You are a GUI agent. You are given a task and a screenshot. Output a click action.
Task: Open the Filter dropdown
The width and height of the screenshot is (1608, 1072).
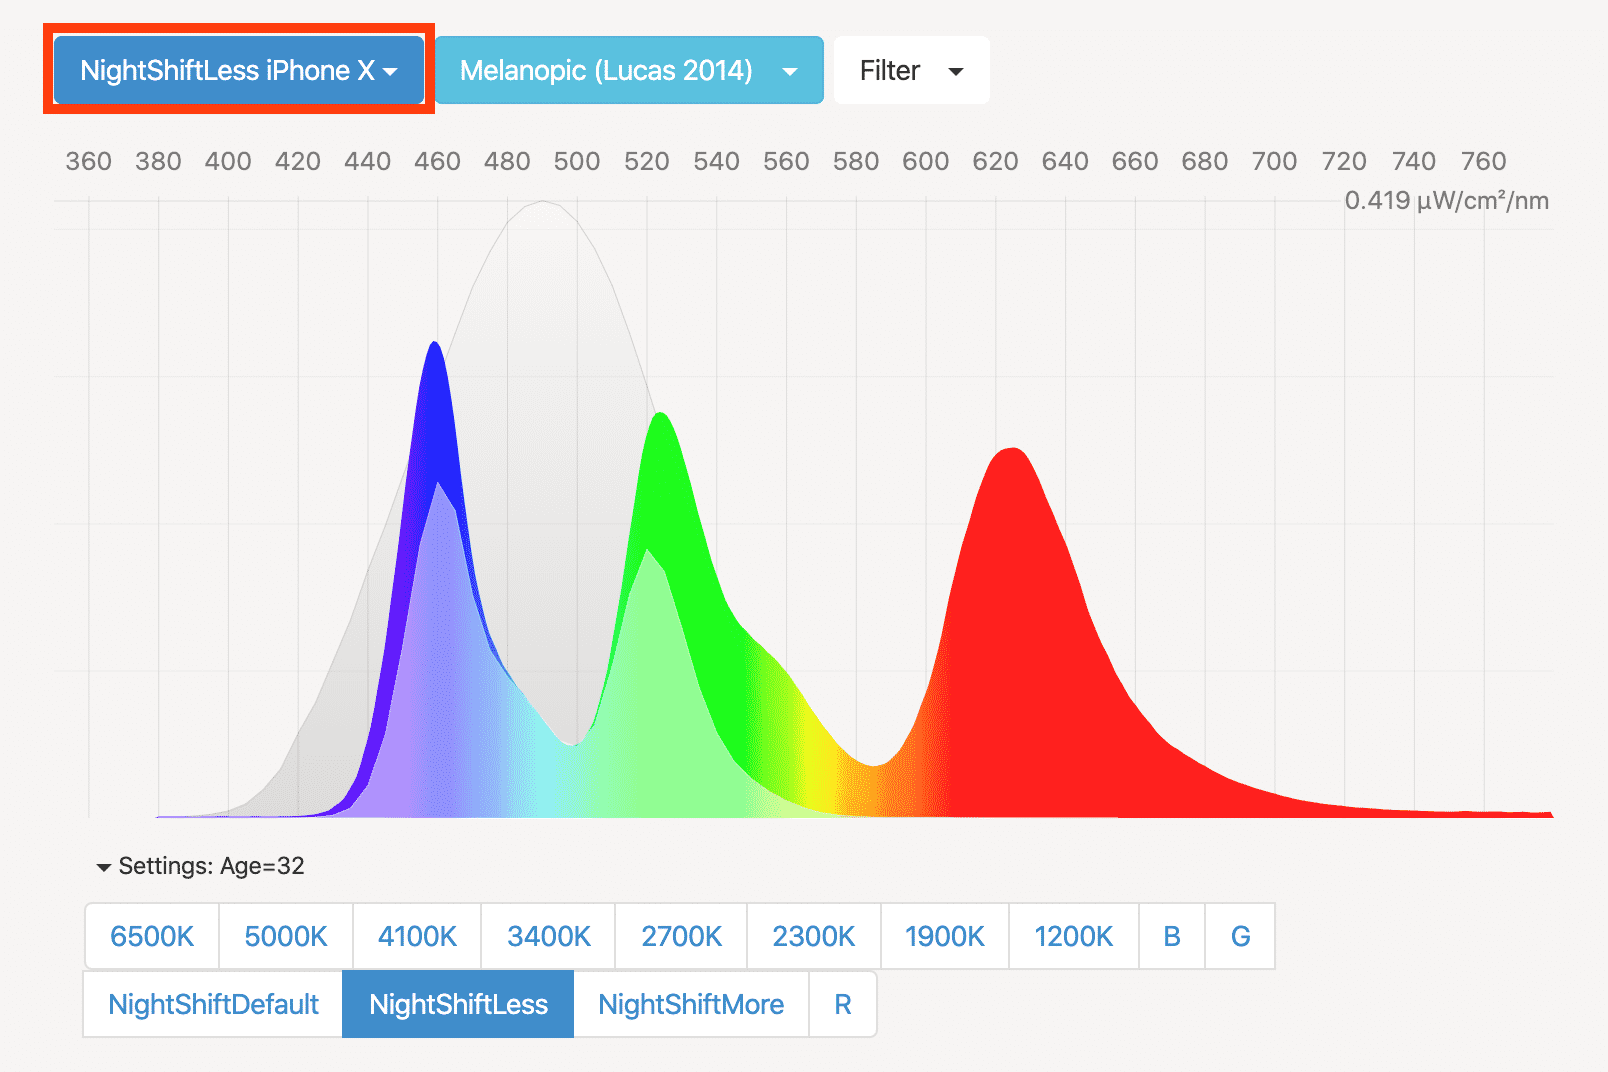pyautogui.click(x=911, y=70)
